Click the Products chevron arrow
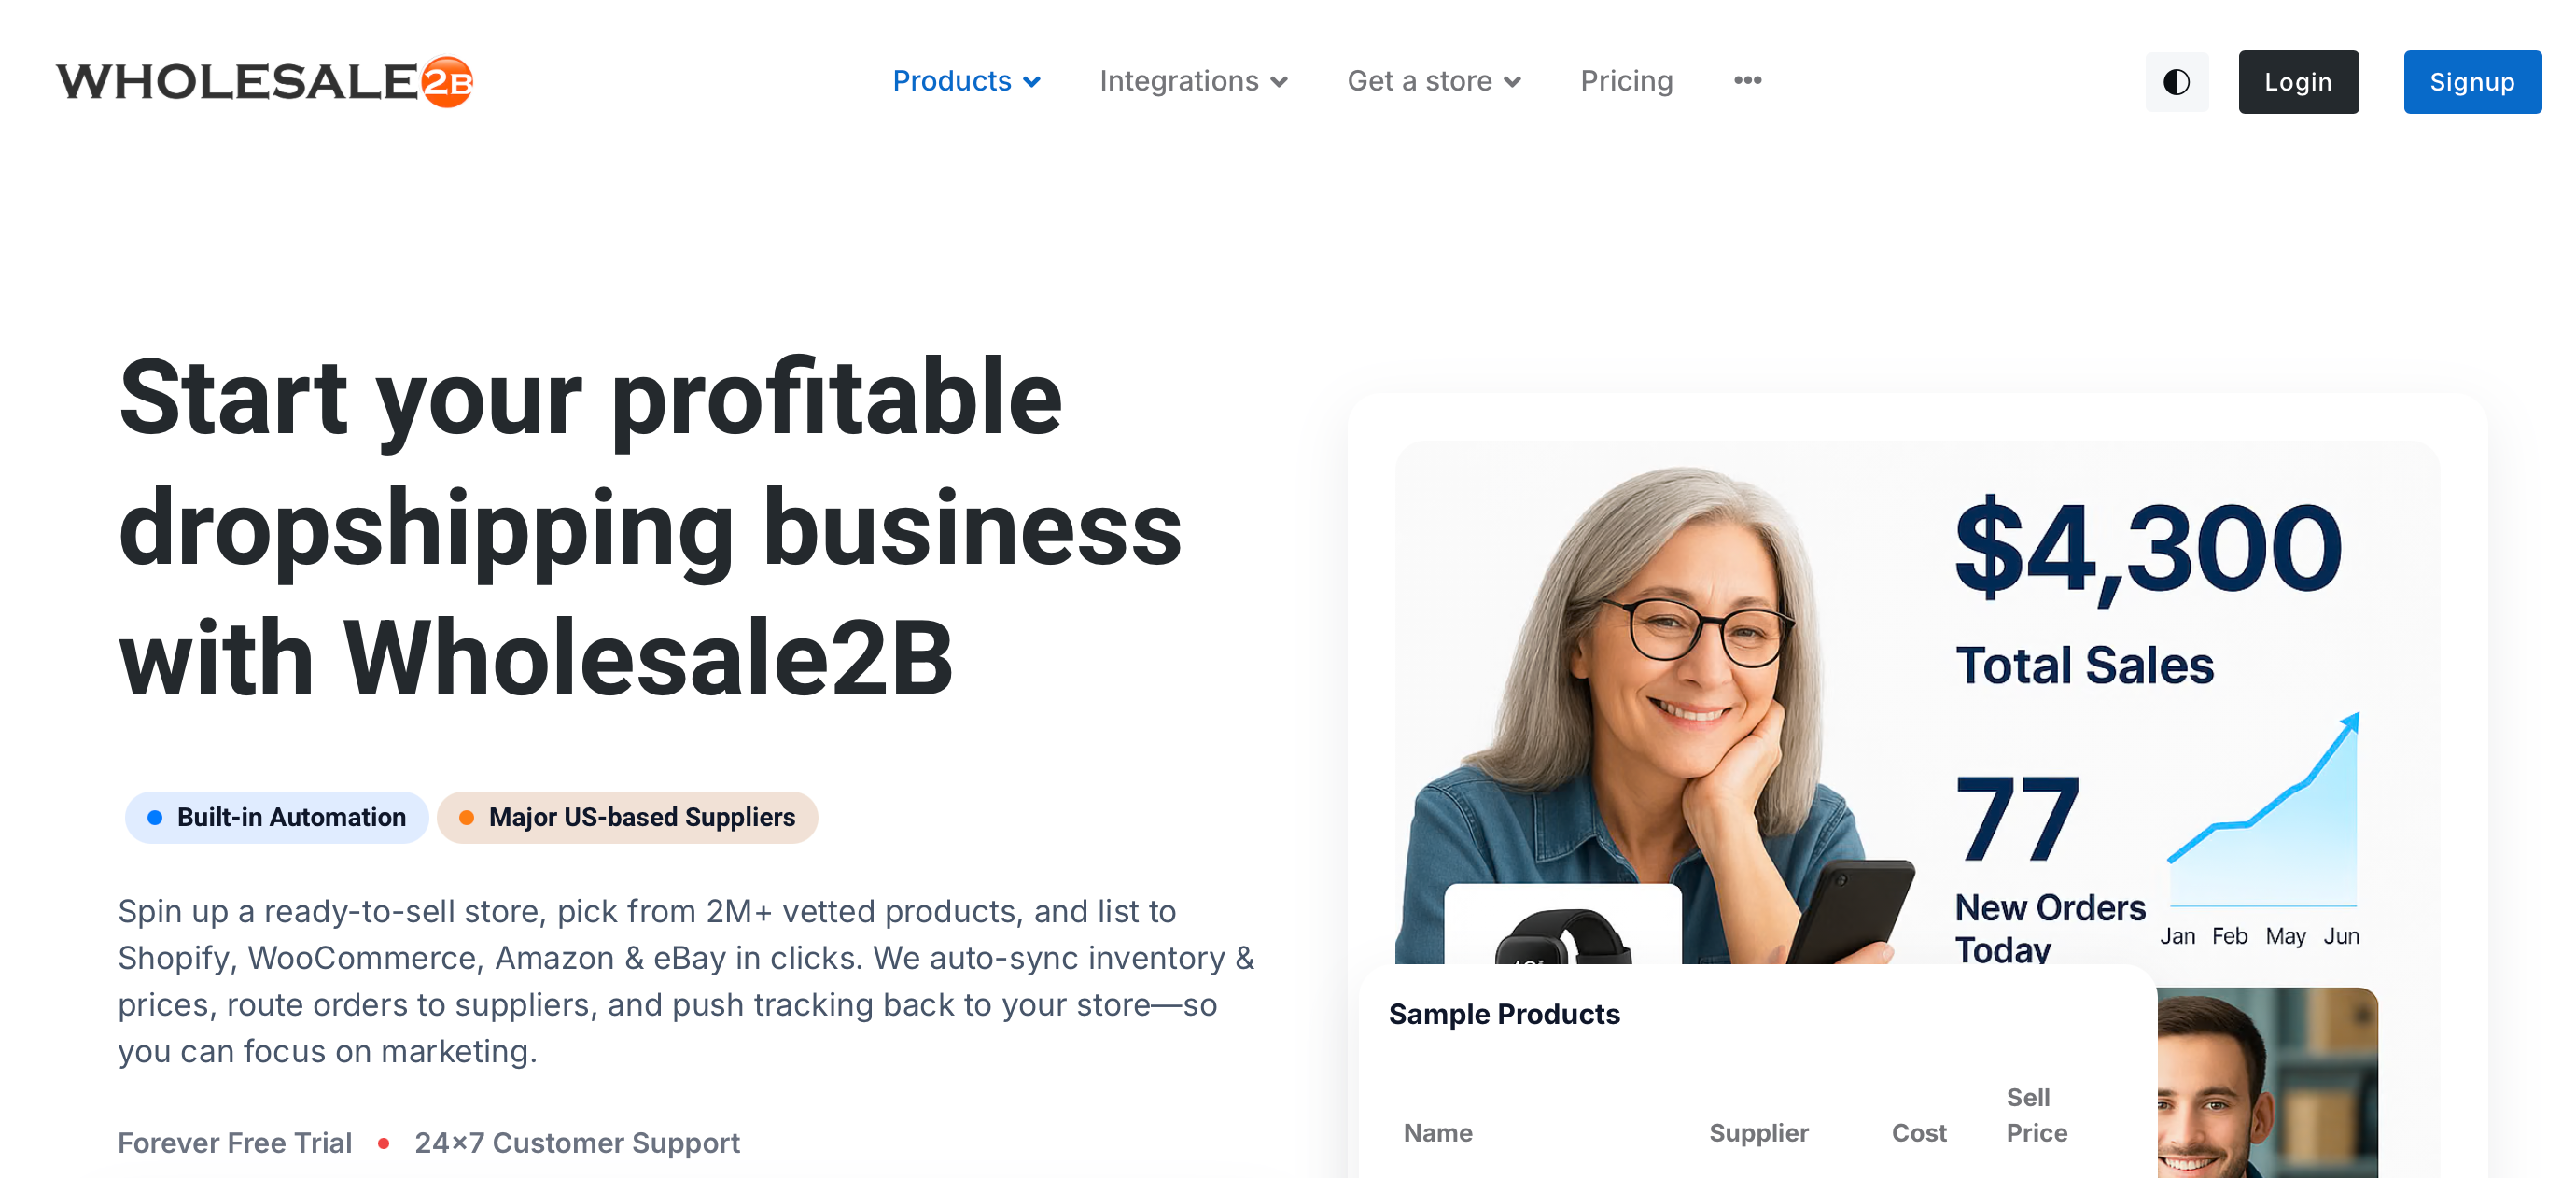This screenshot has width=2576, height=1178. click(x=1032, y=82)
